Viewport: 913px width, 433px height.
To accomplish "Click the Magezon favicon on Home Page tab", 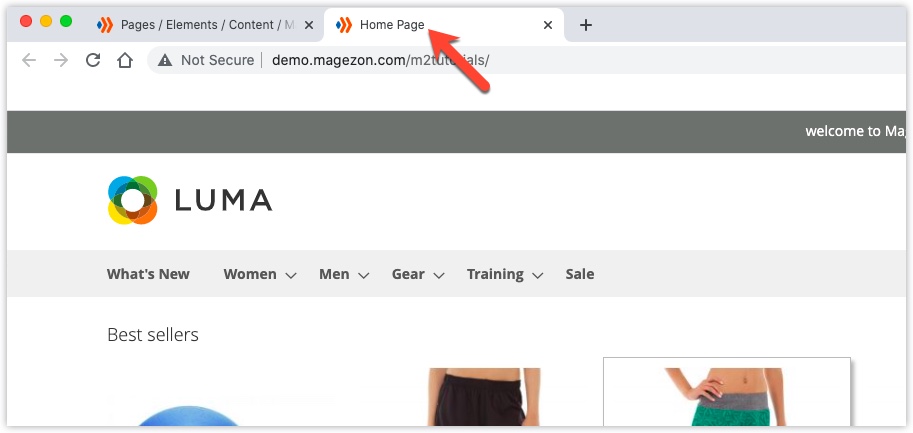I will 344,25.
